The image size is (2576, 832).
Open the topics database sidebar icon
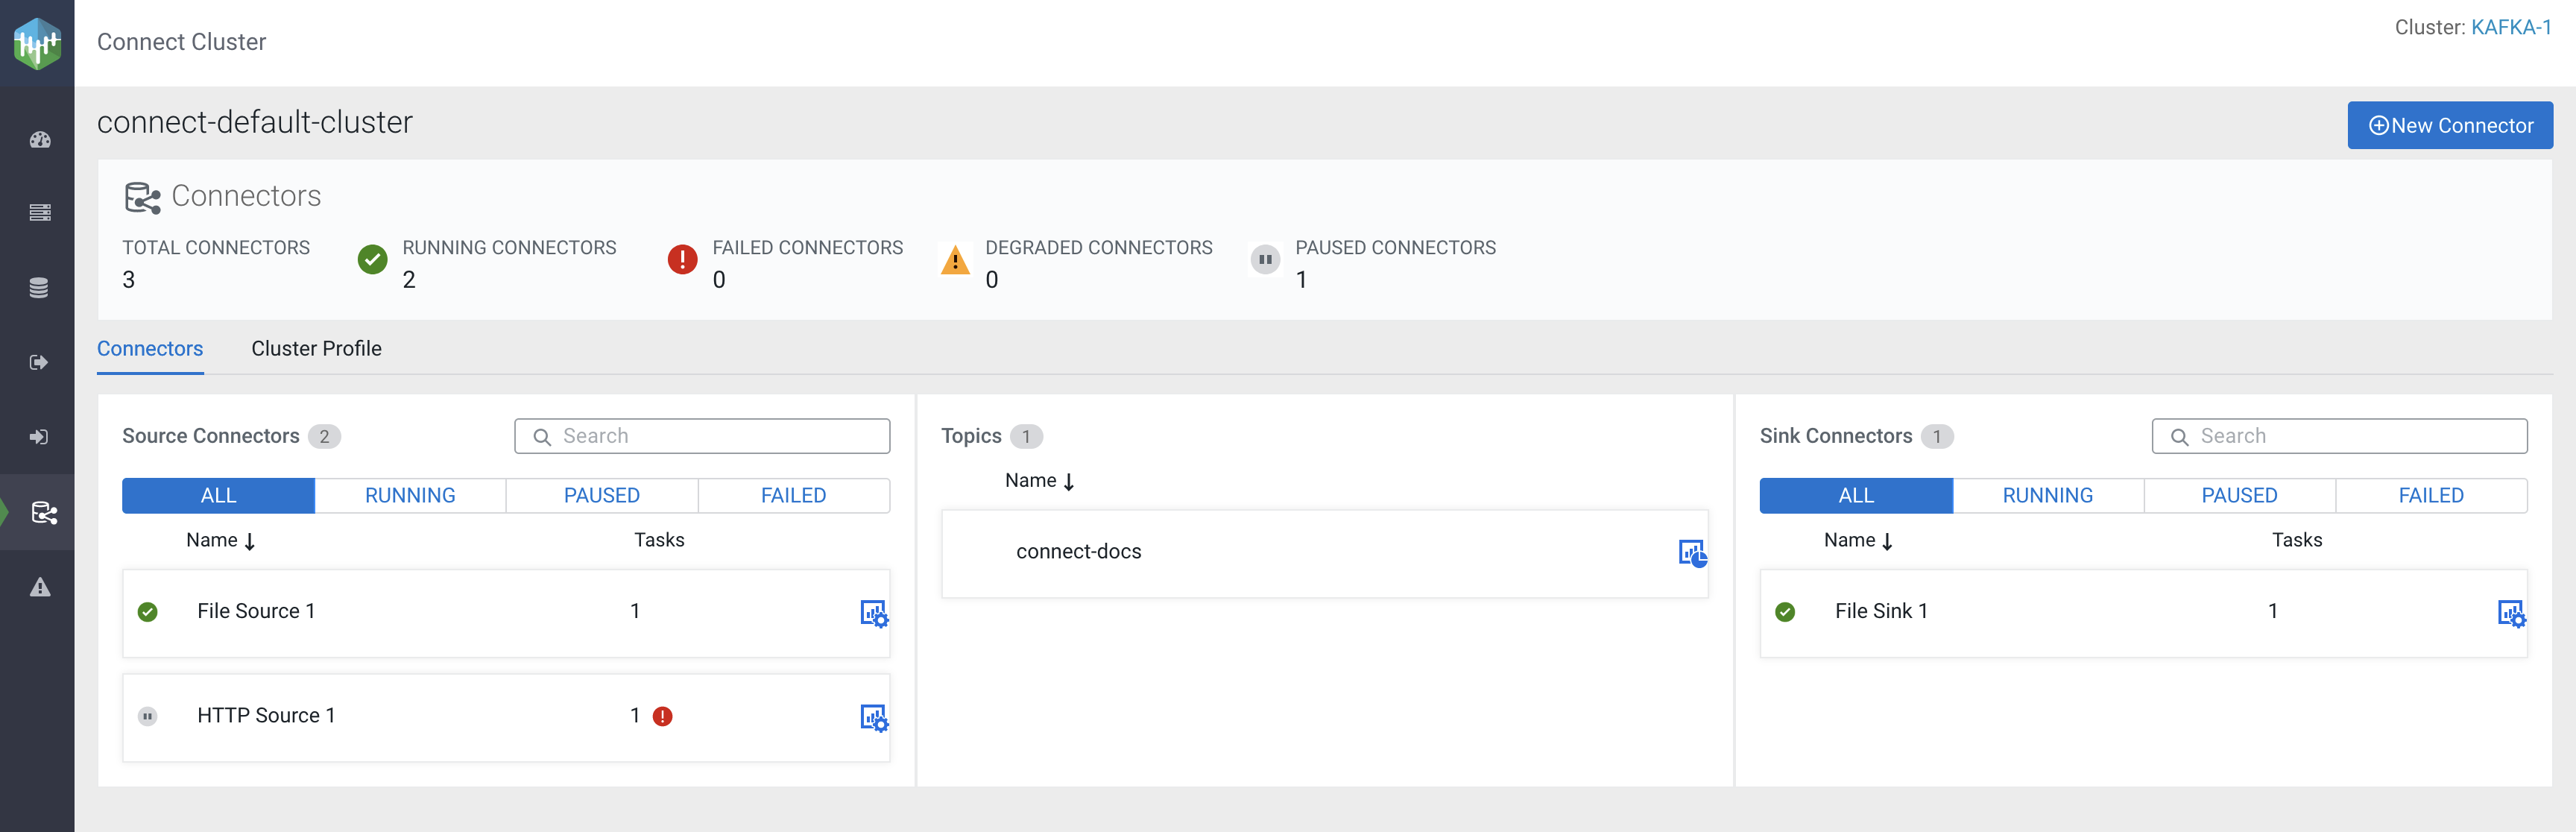point(39,288)
